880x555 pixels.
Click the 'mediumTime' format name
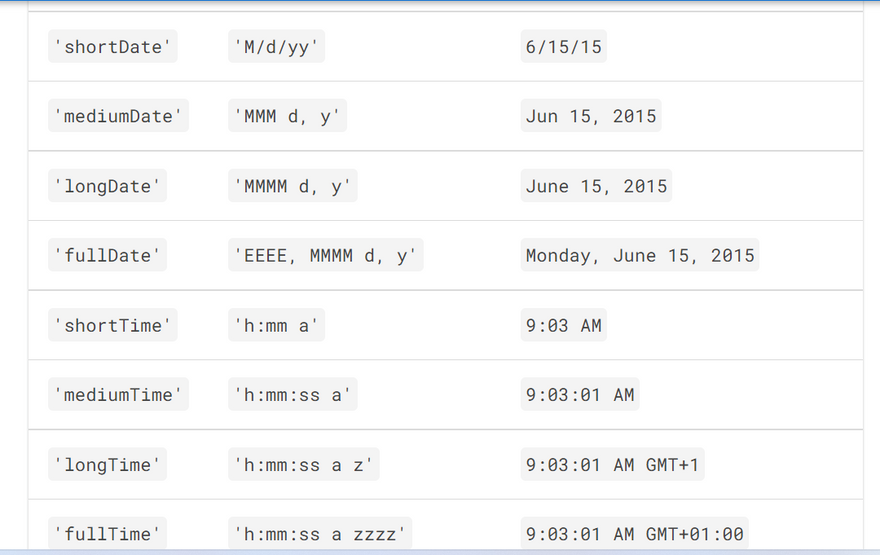coord(118,395)
